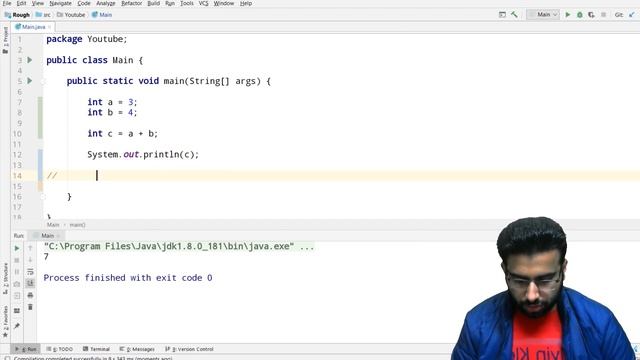Viewport: 640px width, 360px height.
Task: Open the Project tool window side tab
Action: pyautogui.click(x=5, y=40)
